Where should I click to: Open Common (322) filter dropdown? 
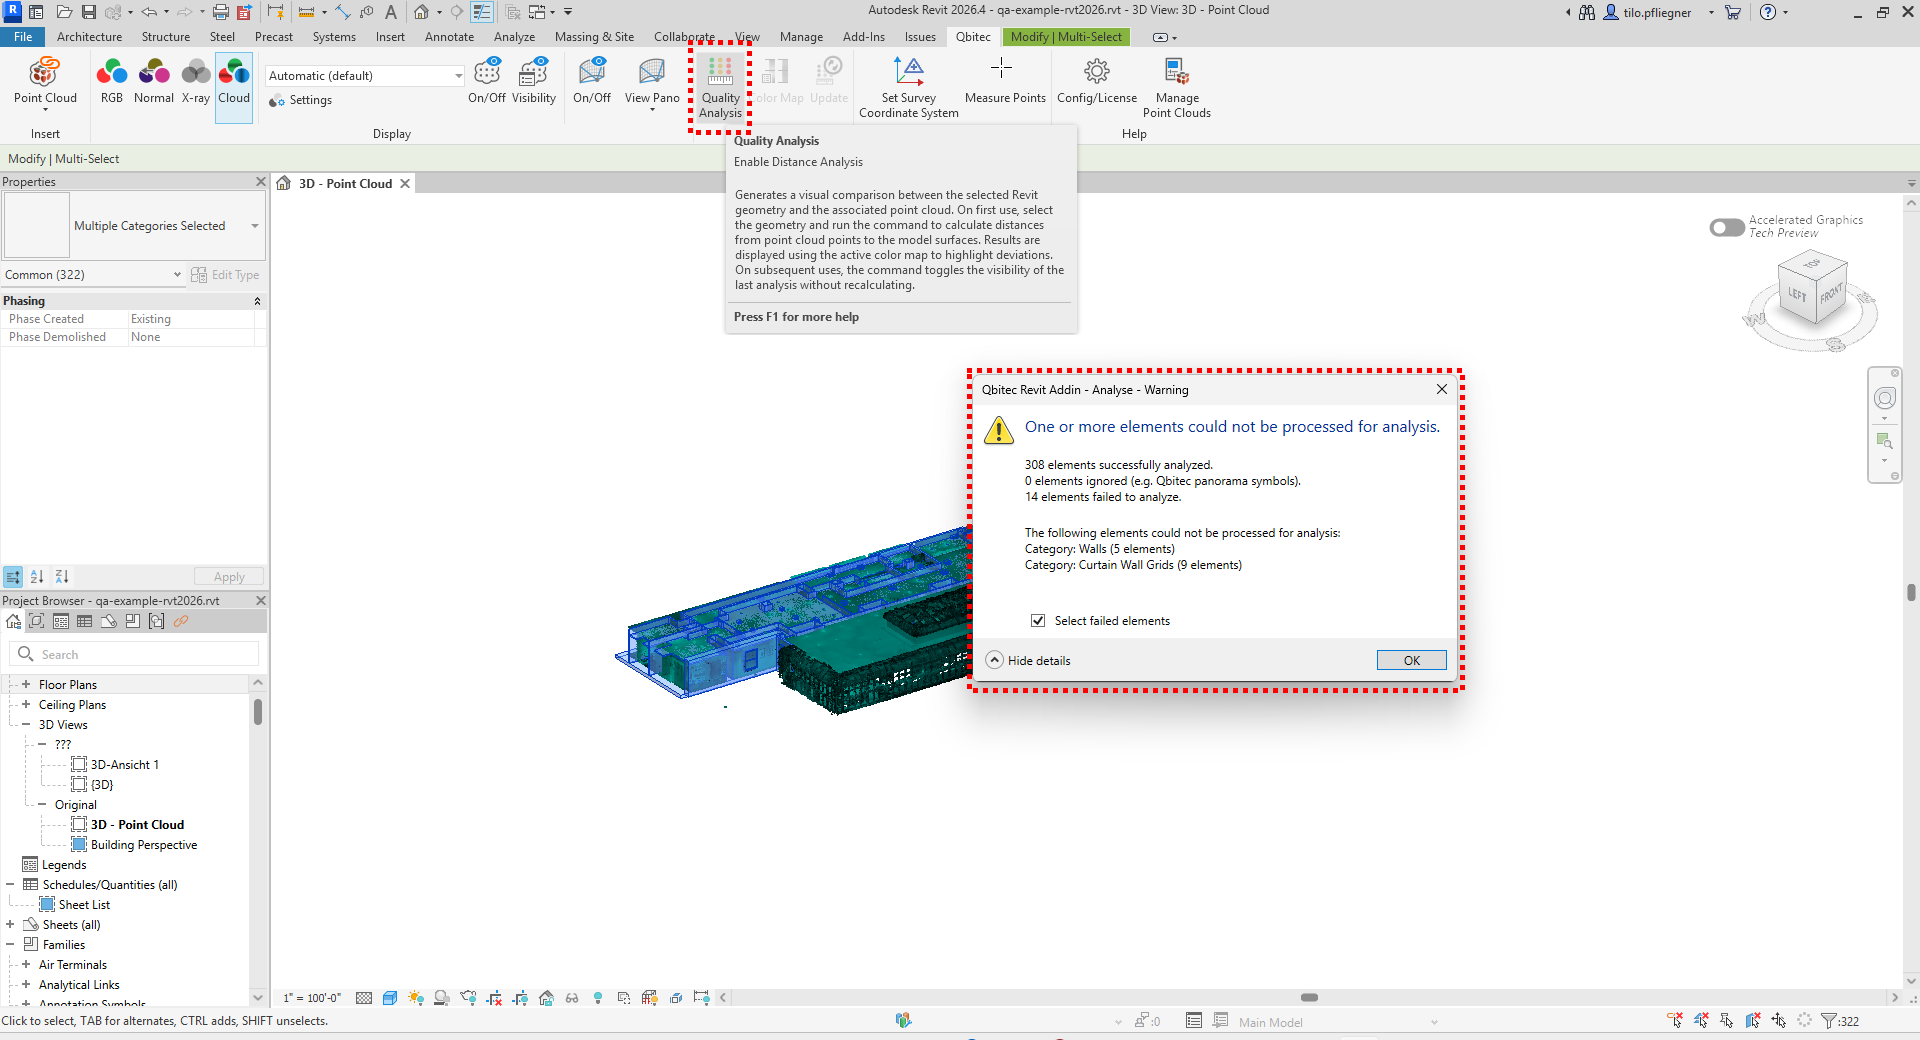[93, 275]
